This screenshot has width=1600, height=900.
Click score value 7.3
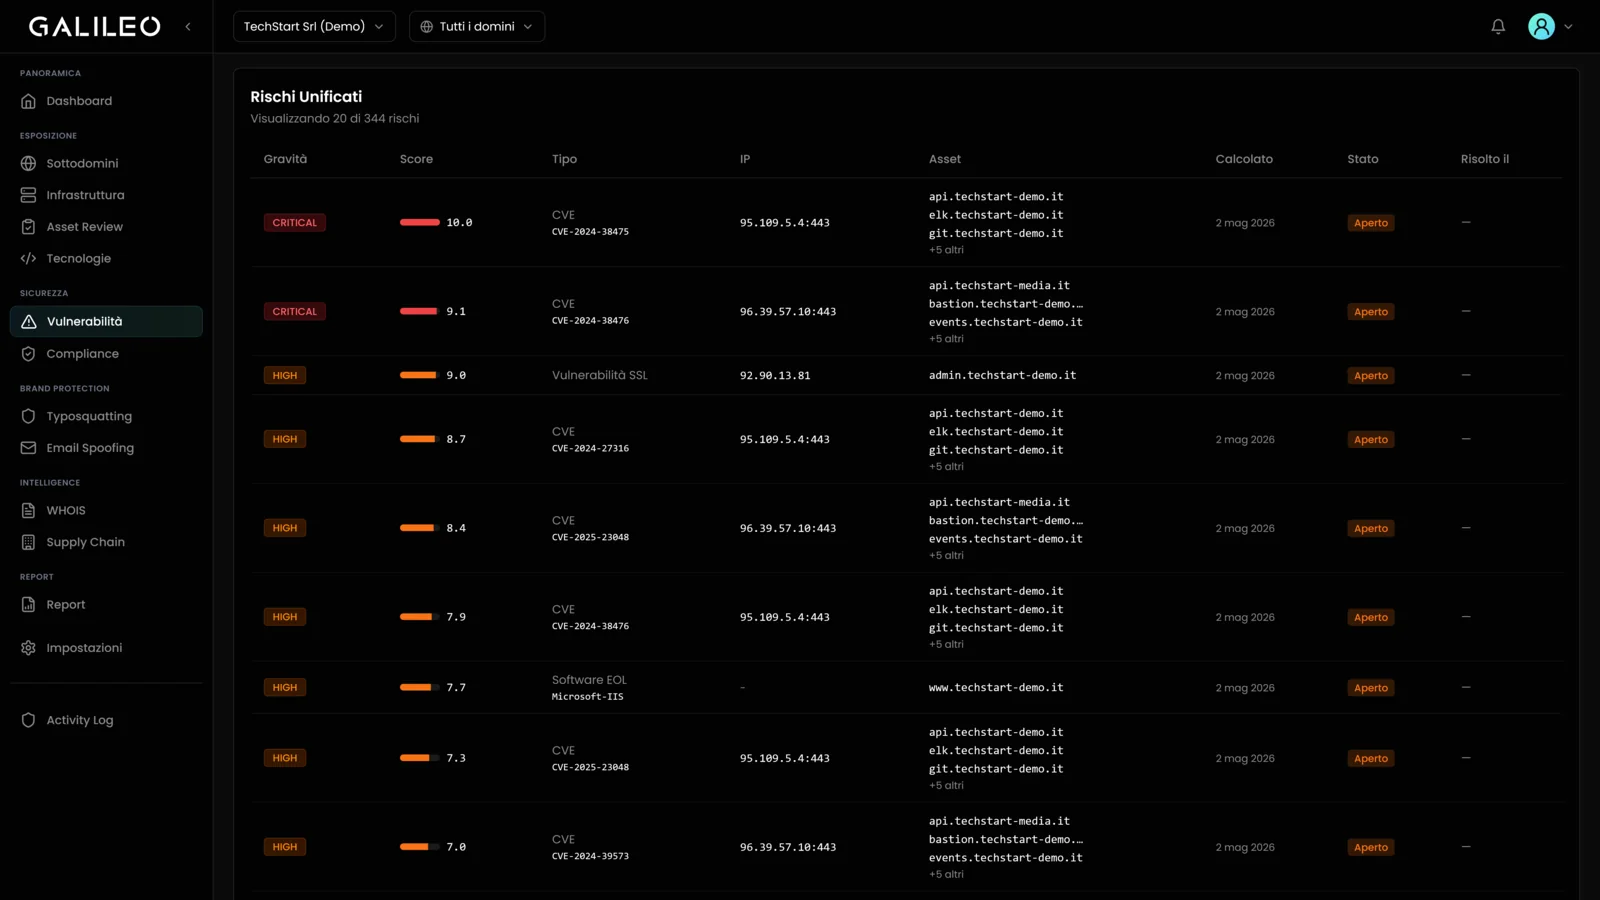click(x=456, y=758)
